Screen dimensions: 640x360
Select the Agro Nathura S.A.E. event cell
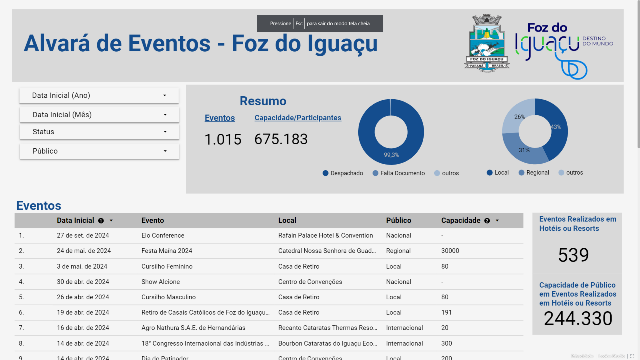[193, 328]
